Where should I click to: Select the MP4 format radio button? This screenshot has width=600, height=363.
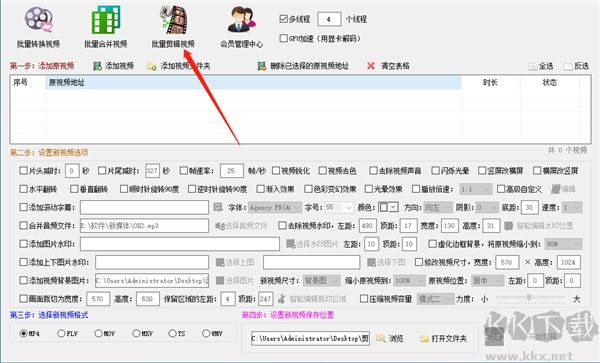[23, 334]
